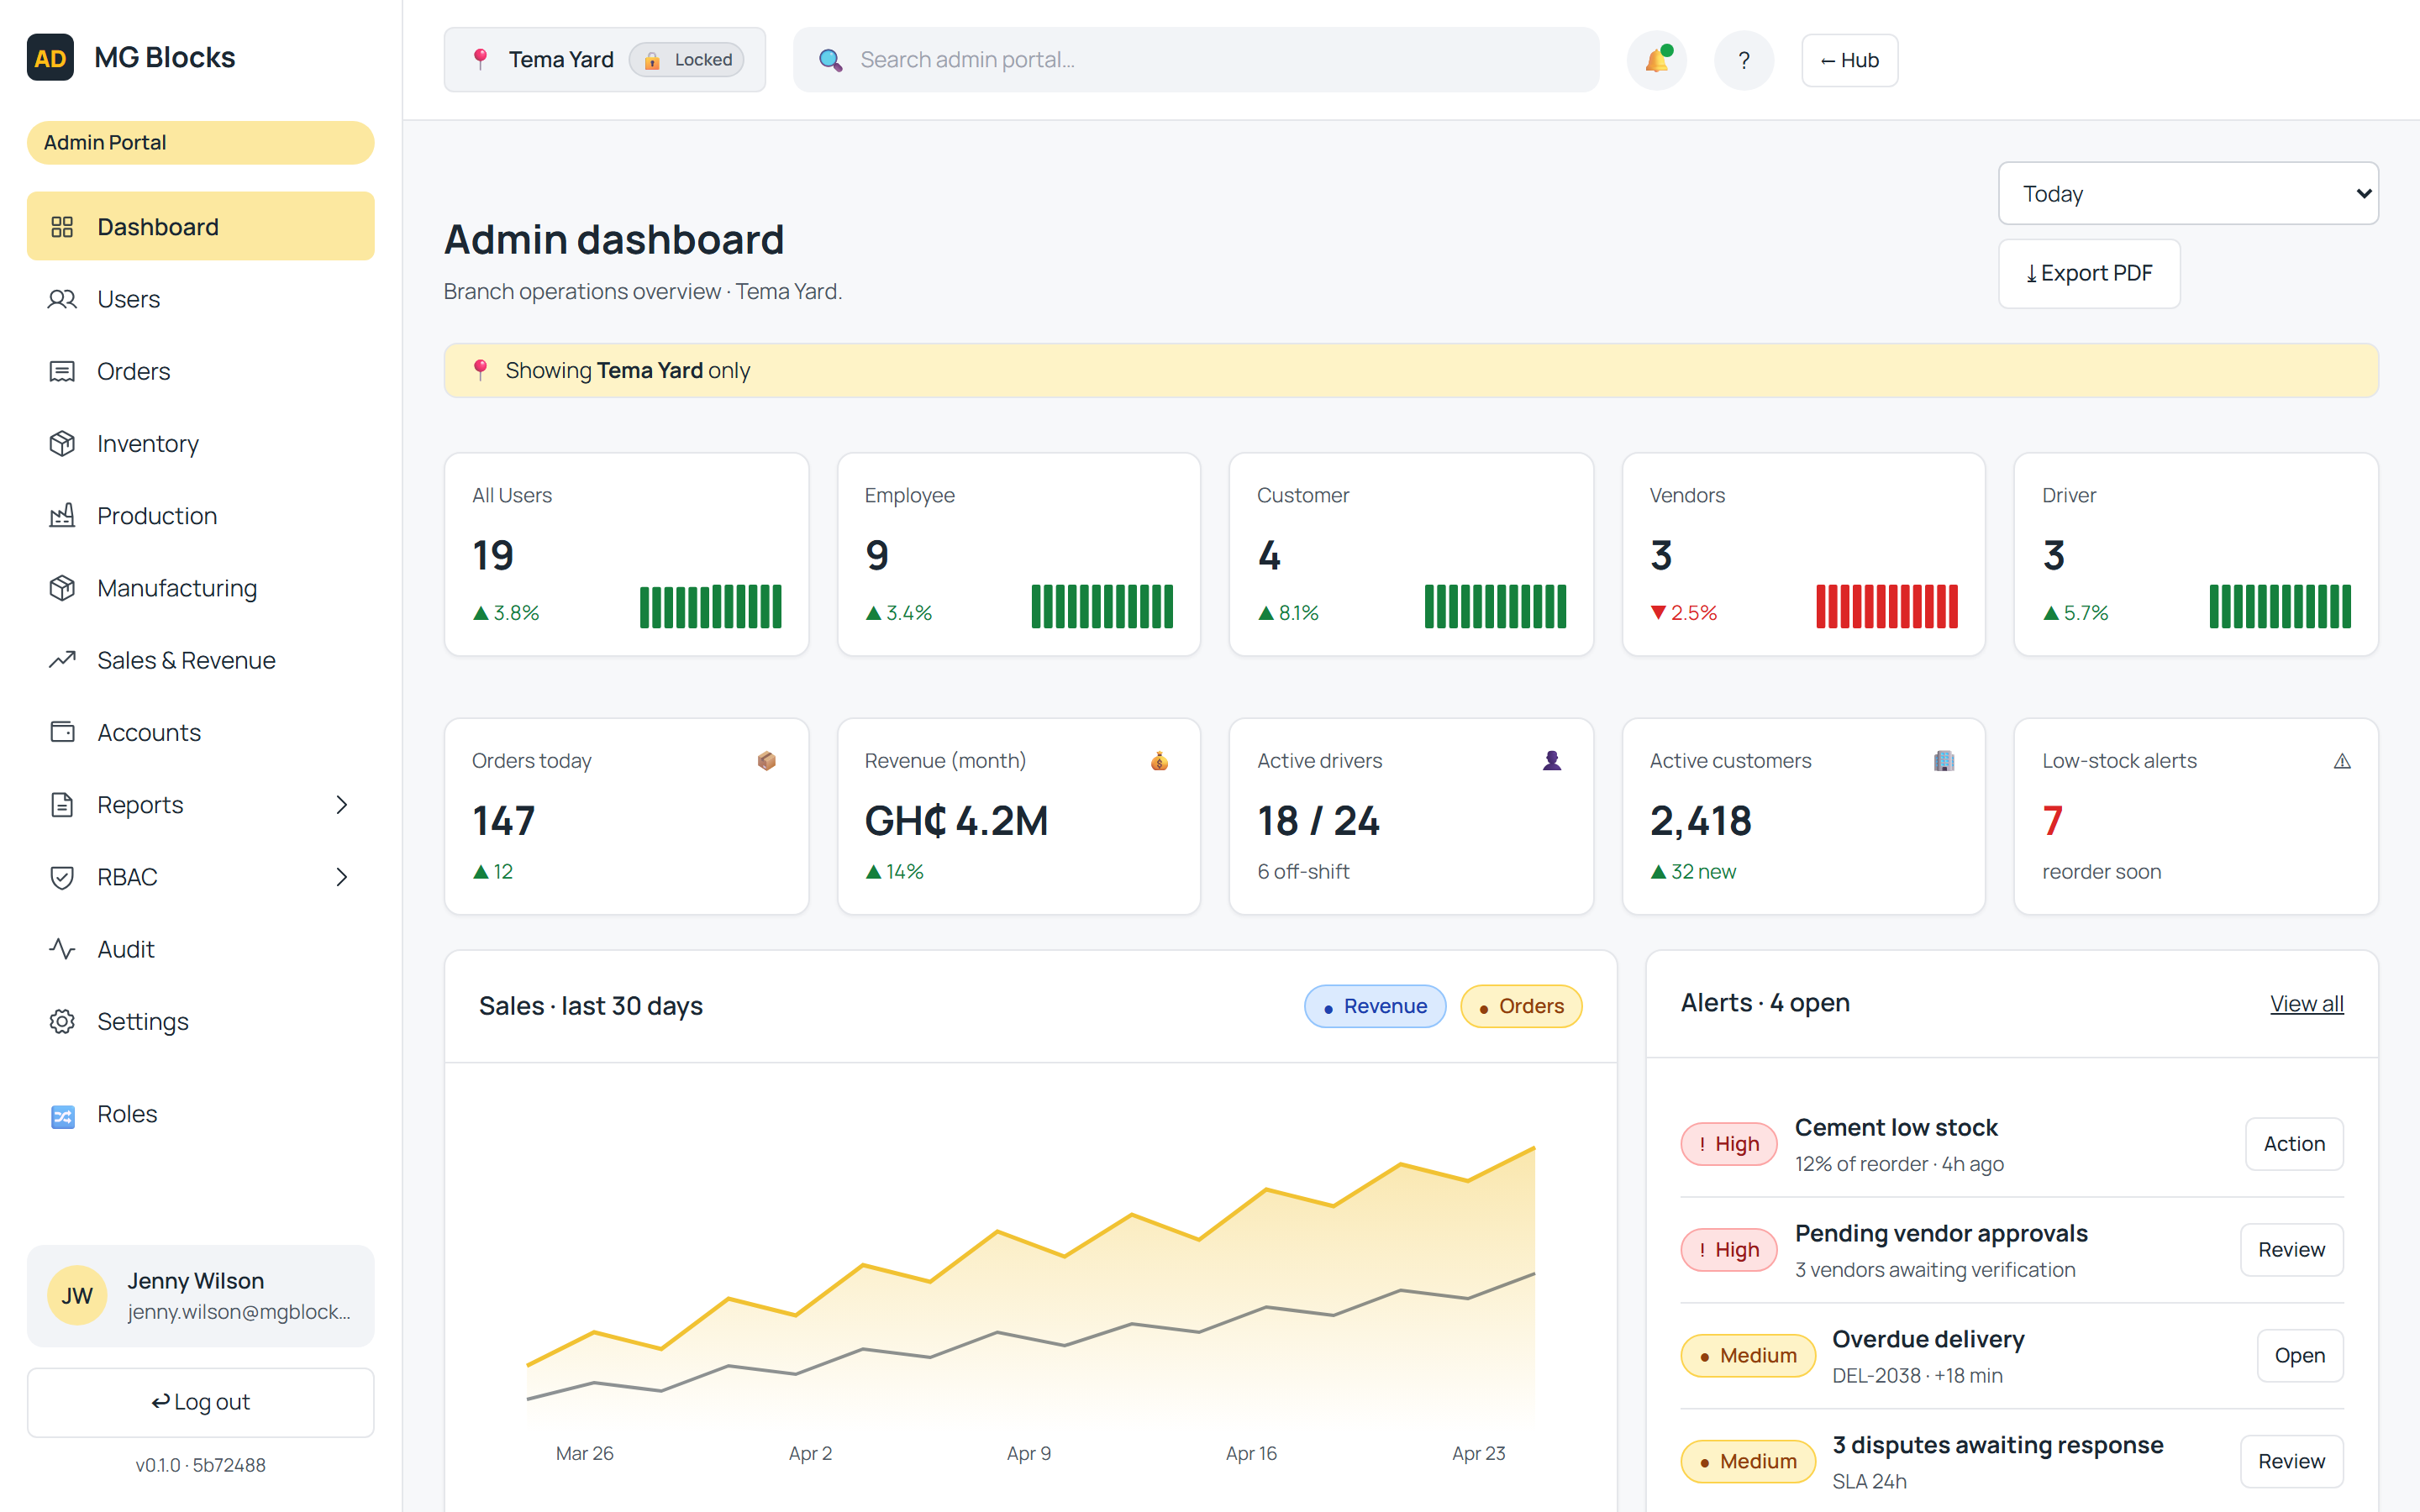Open notifications bell
The height and width of the screenshot is (1512, 2420).
click(1657, 60)
